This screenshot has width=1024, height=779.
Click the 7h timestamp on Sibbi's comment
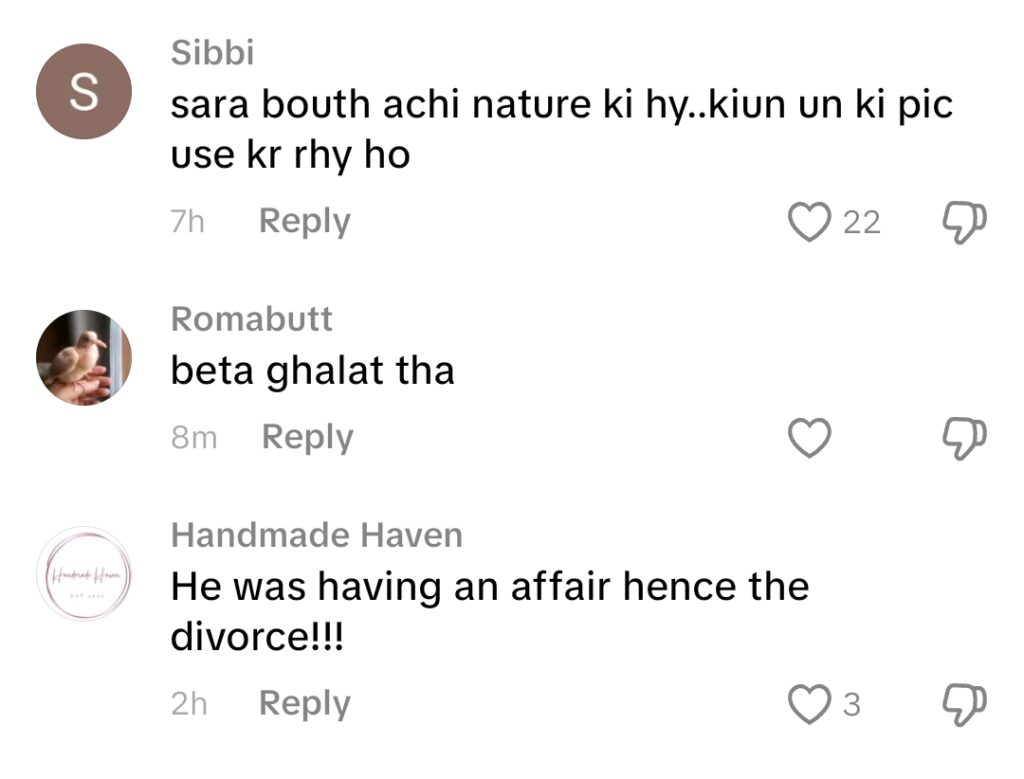[187, 222]
